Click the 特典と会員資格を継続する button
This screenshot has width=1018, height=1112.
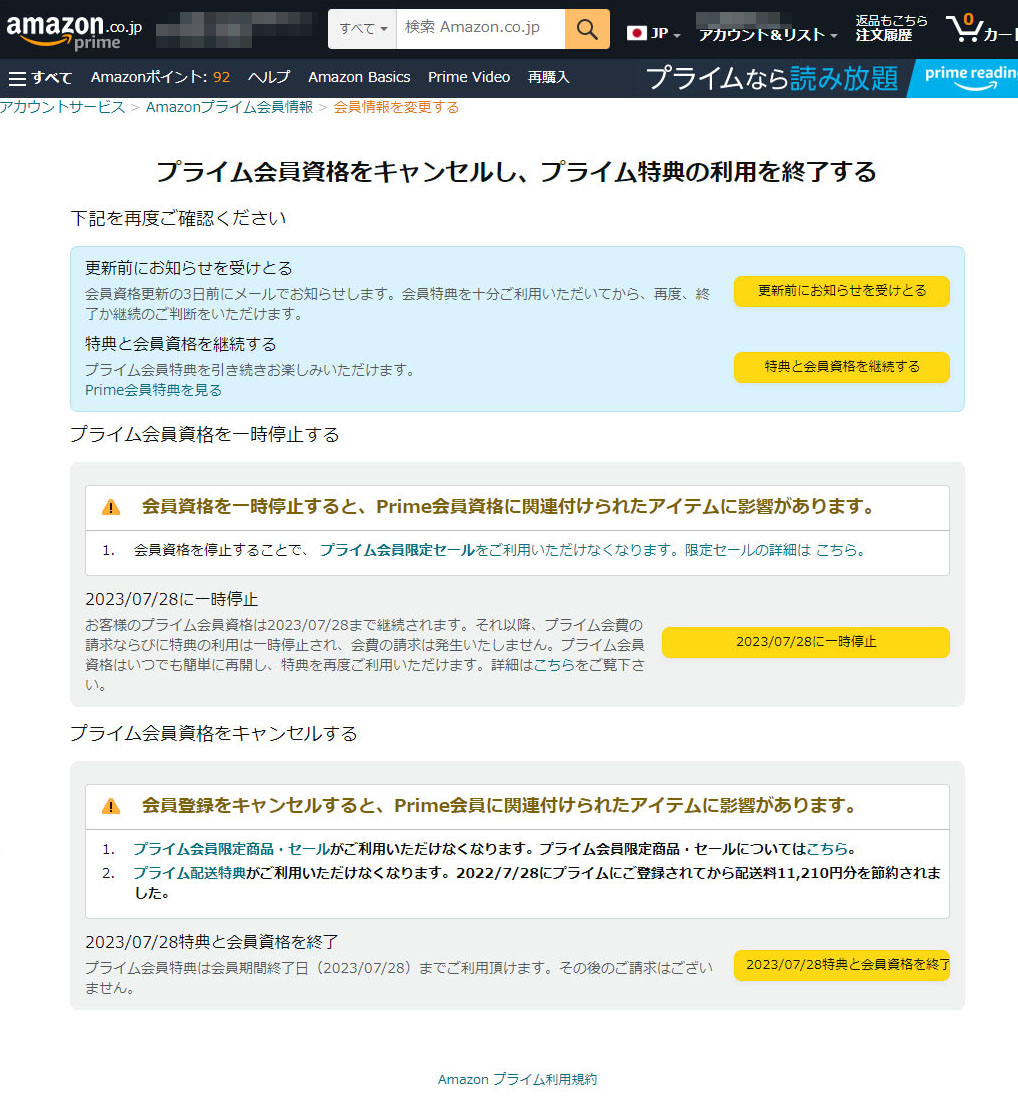point(841,367)
